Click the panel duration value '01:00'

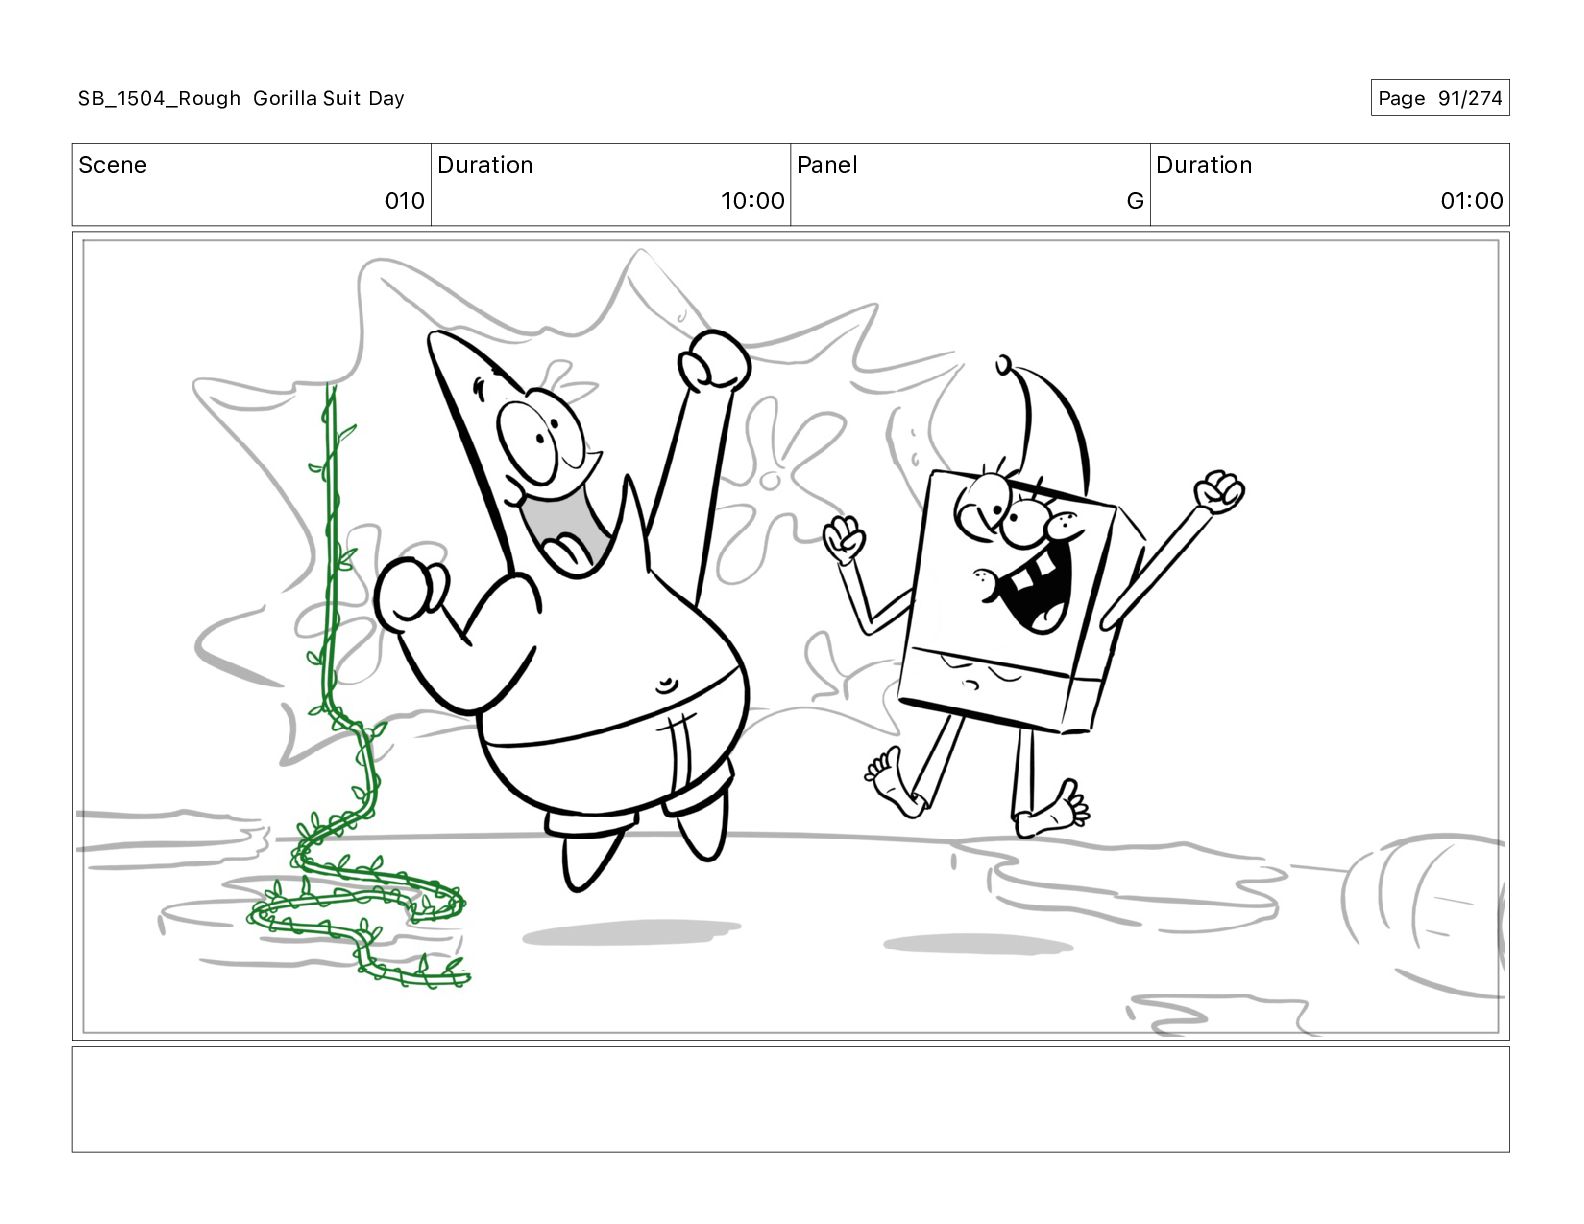tap(1472, 201)
